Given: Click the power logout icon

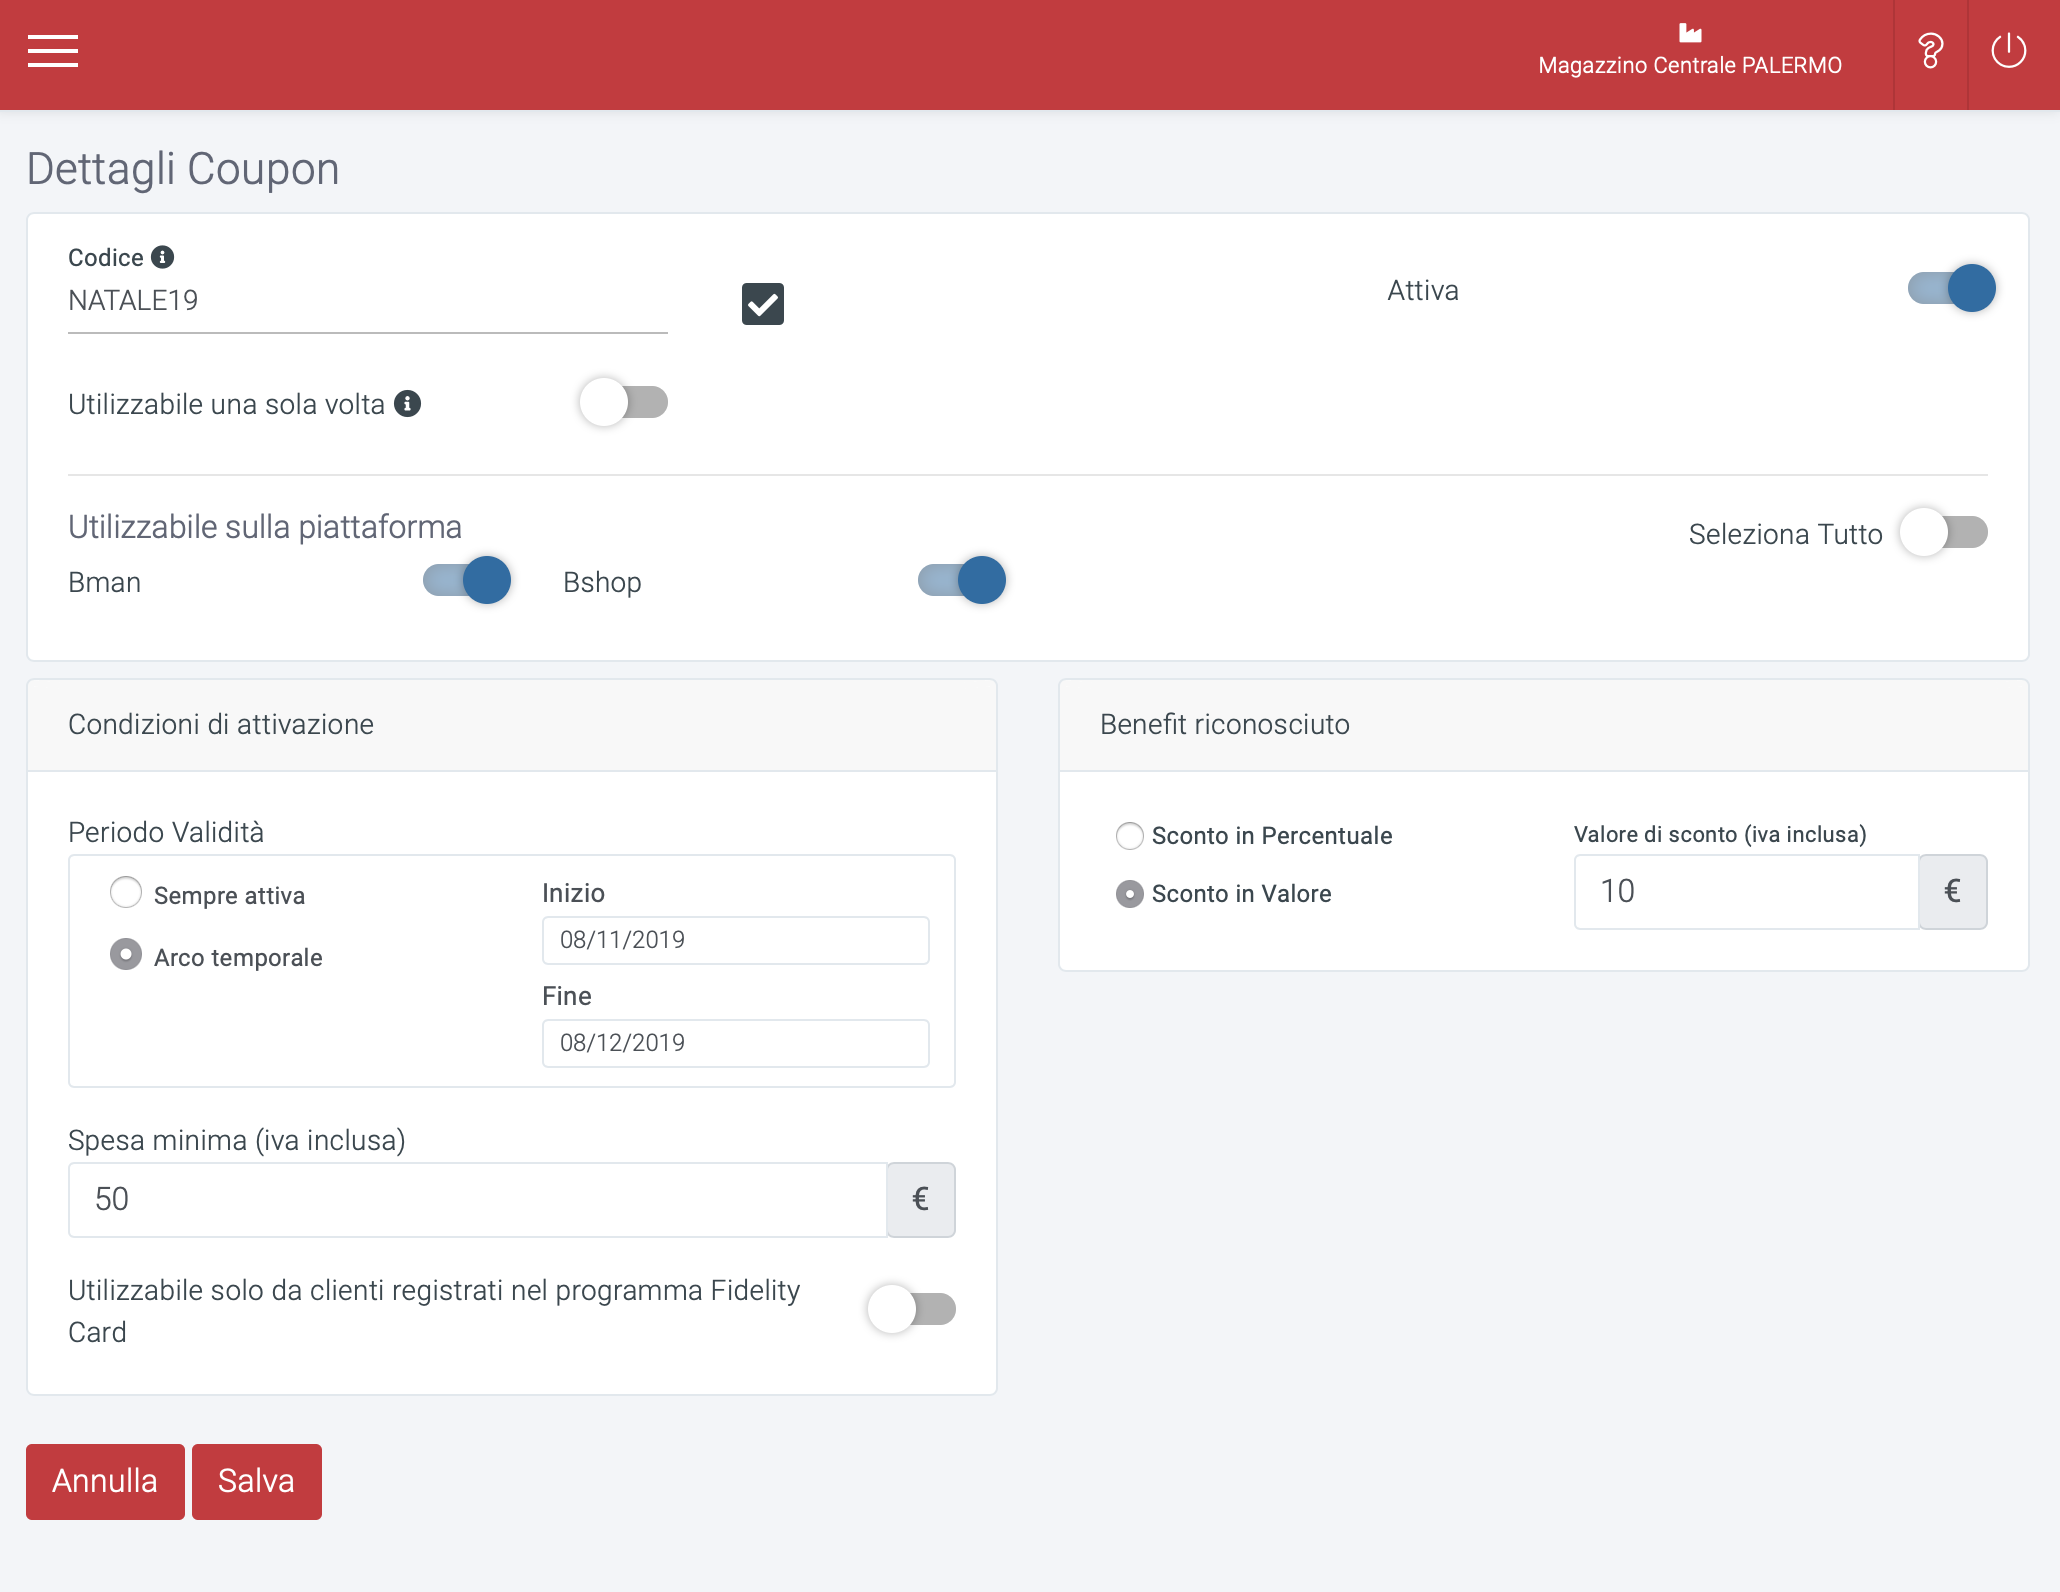Looking at the screenshot, I should 2008,51.
